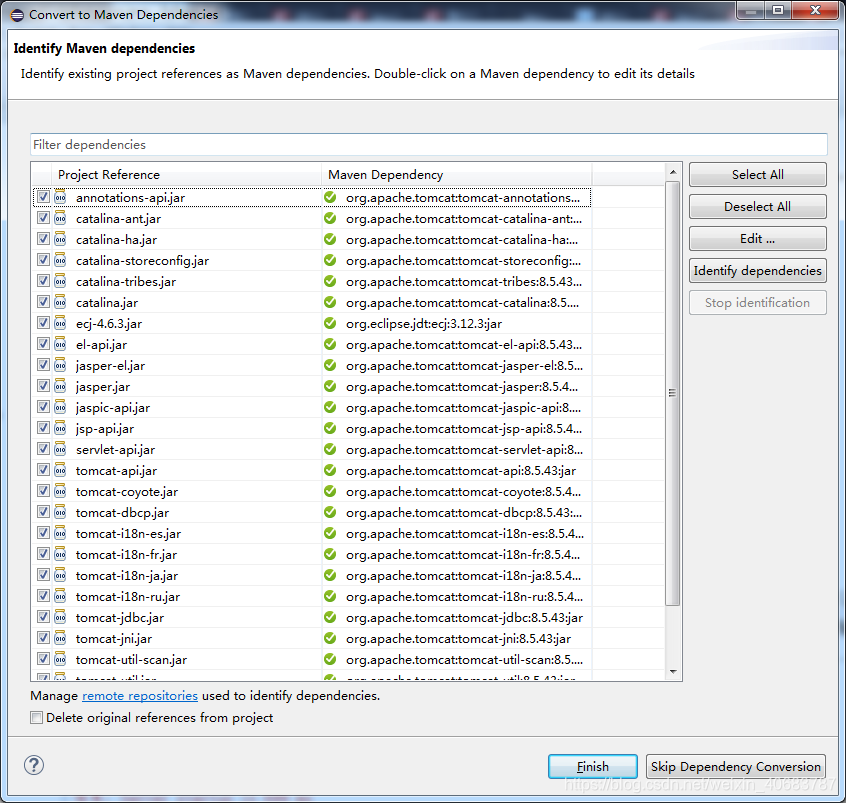Click the jar icon for catalina-ha.jar
Screen dimensions: 846x803
pyautogui.click(x=60, y=240)
